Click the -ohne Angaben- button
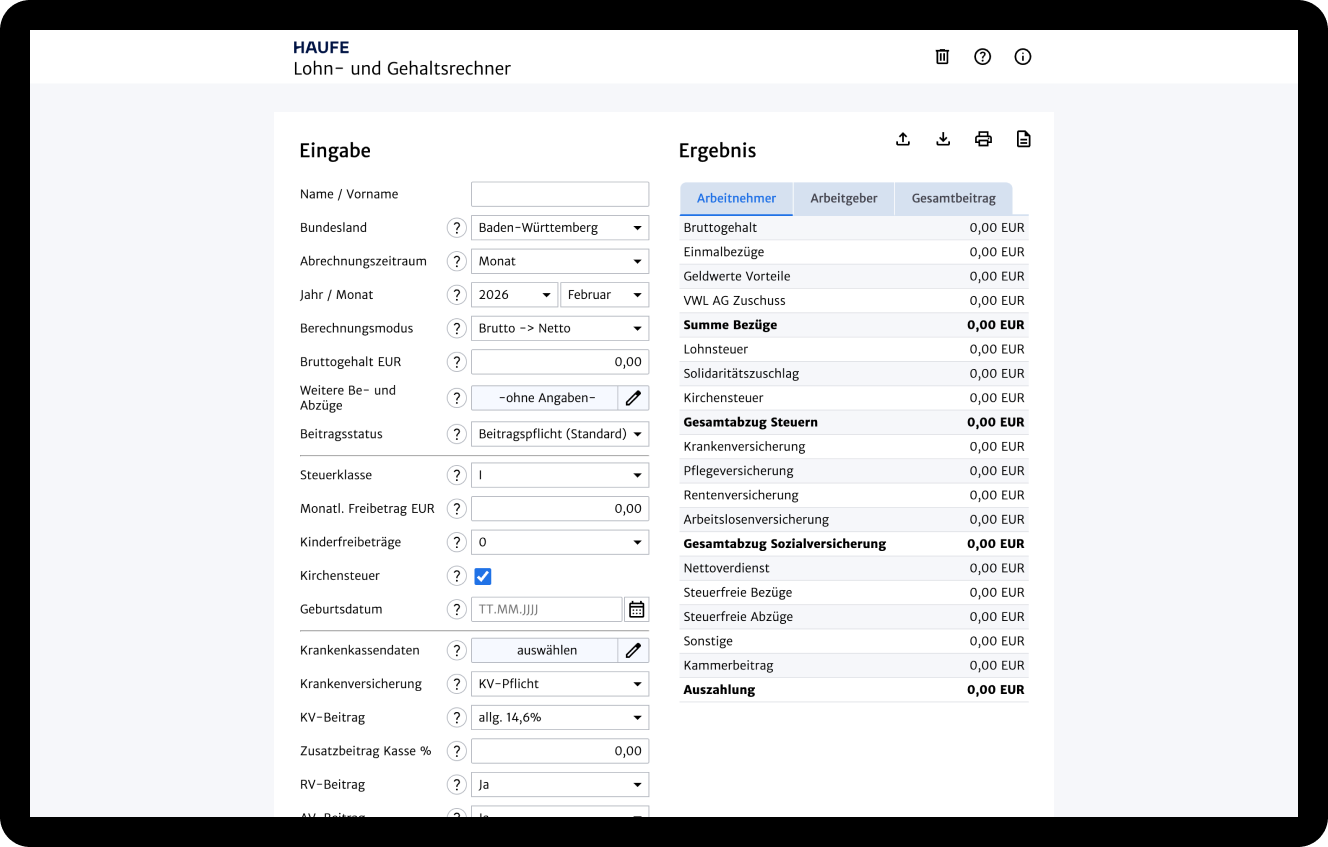Viewport: 1328px width, 847px height. tap(545, 398)
